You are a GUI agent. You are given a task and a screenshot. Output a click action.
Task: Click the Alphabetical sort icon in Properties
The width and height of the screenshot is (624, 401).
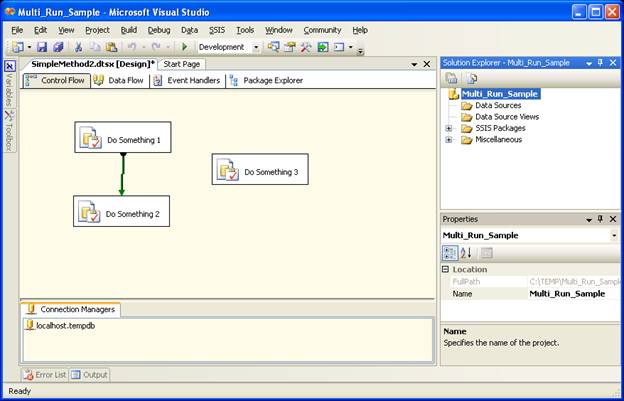[466, 253]
